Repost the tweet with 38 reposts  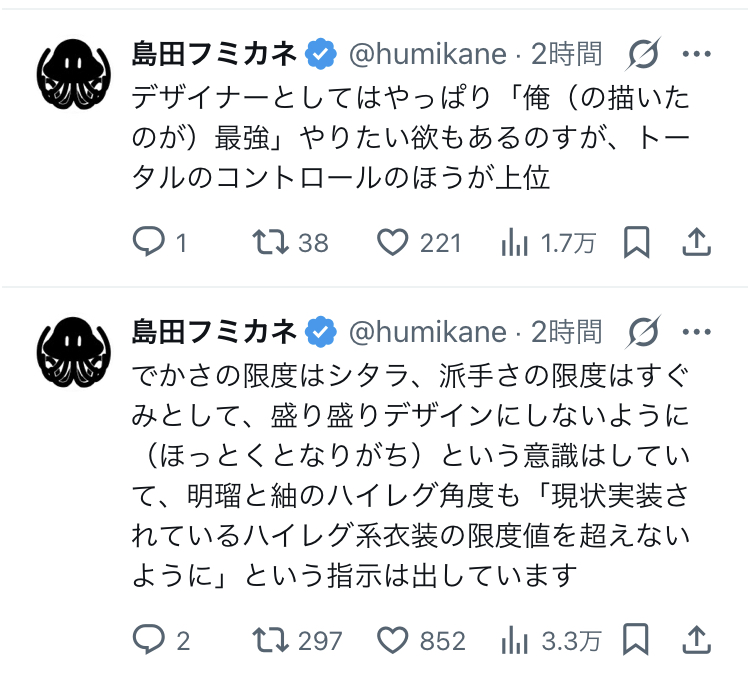tap(270, 242)
